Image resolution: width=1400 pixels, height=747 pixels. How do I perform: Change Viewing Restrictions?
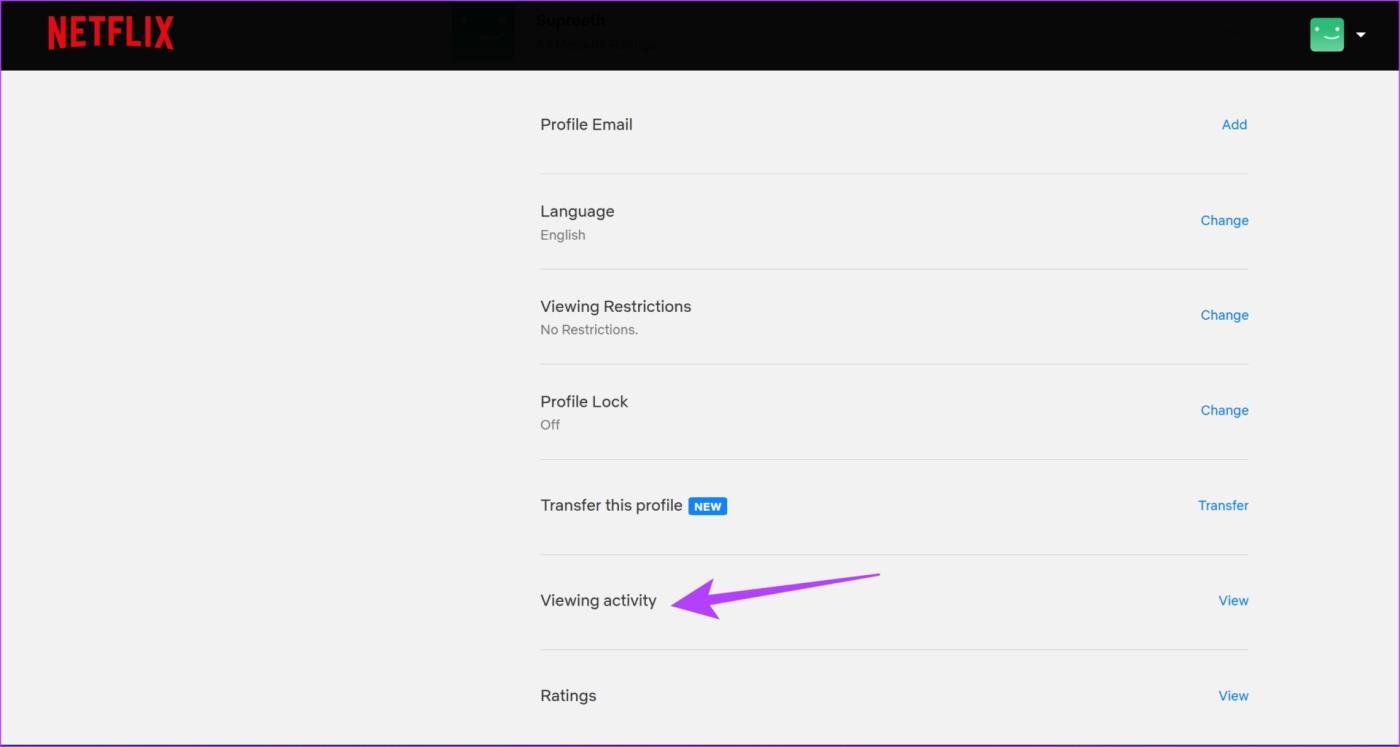tap(1224, 315)
